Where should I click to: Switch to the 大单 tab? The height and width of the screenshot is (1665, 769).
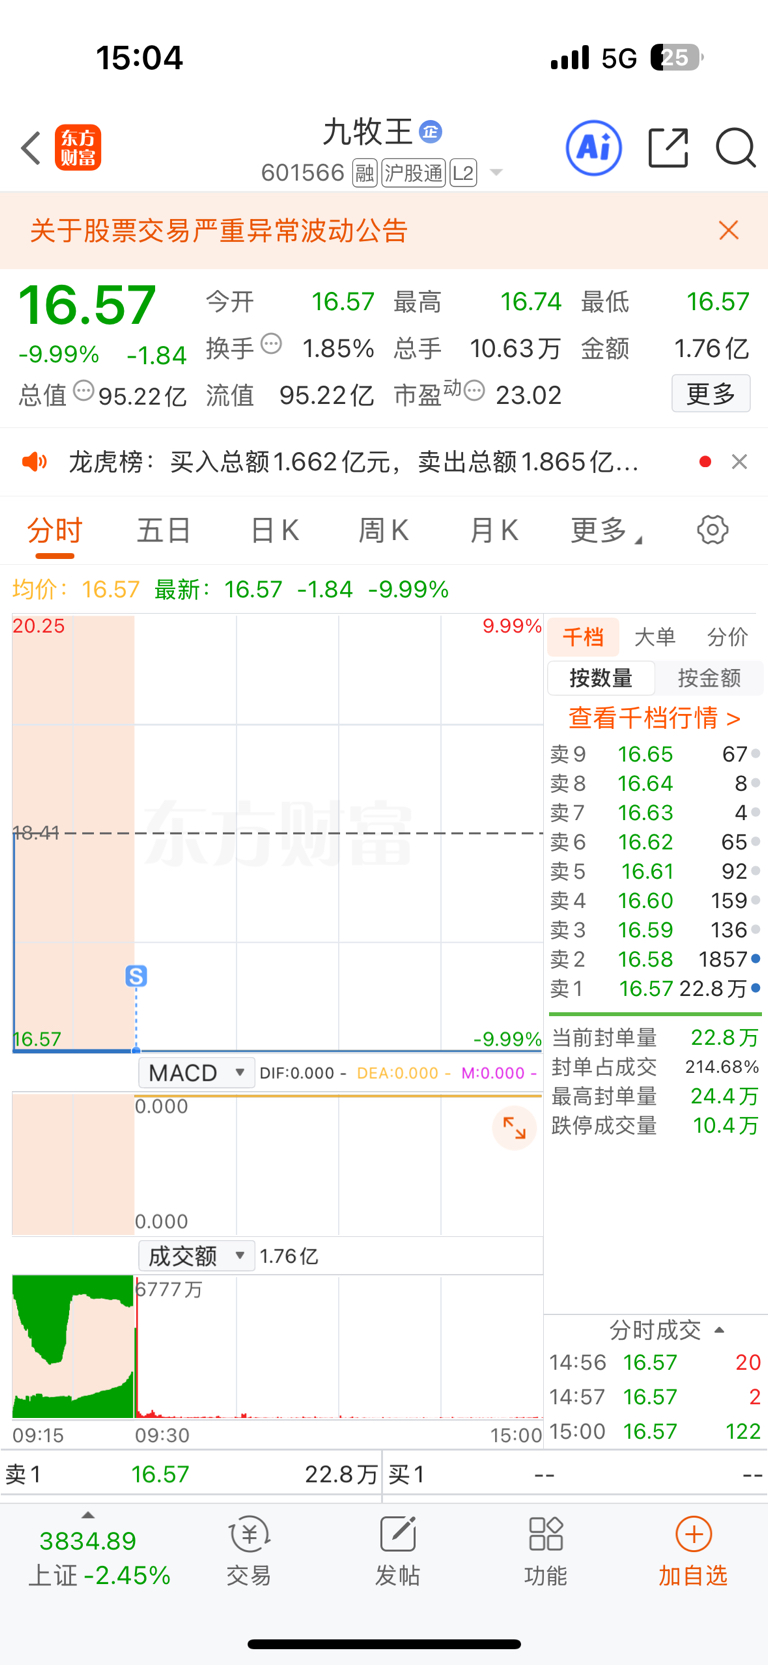pyautogui.click(x=655, y=637)
